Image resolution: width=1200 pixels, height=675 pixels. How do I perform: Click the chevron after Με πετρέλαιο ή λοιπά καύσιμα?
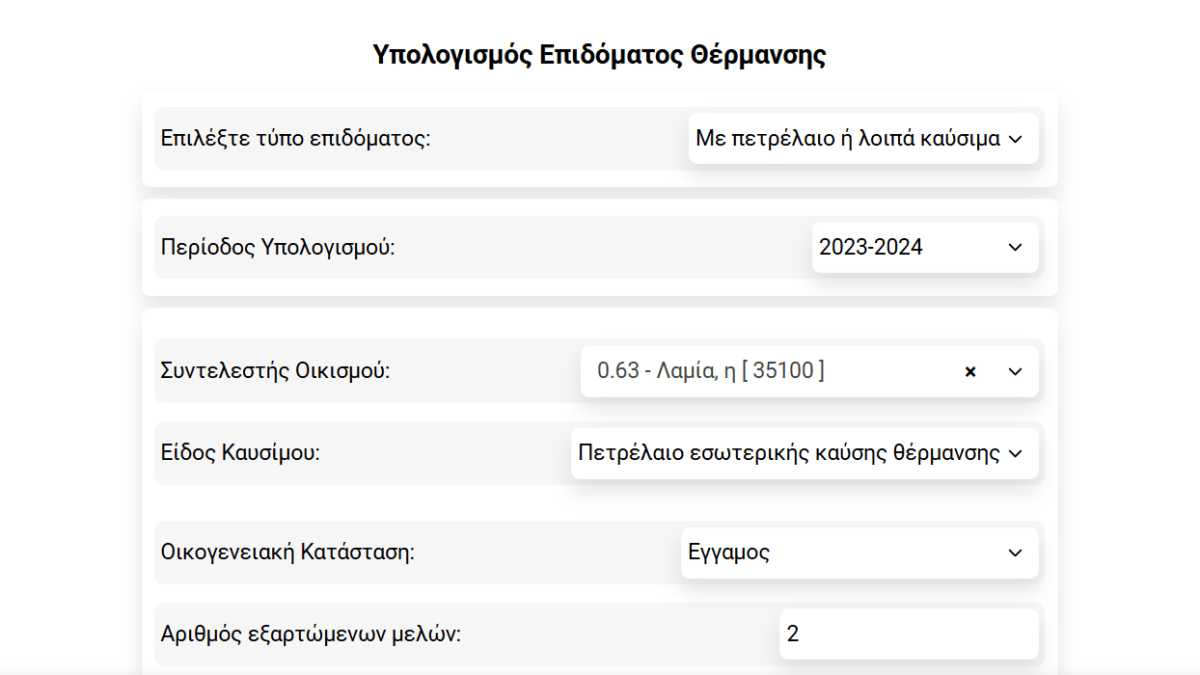click(x=1016, y=139)
